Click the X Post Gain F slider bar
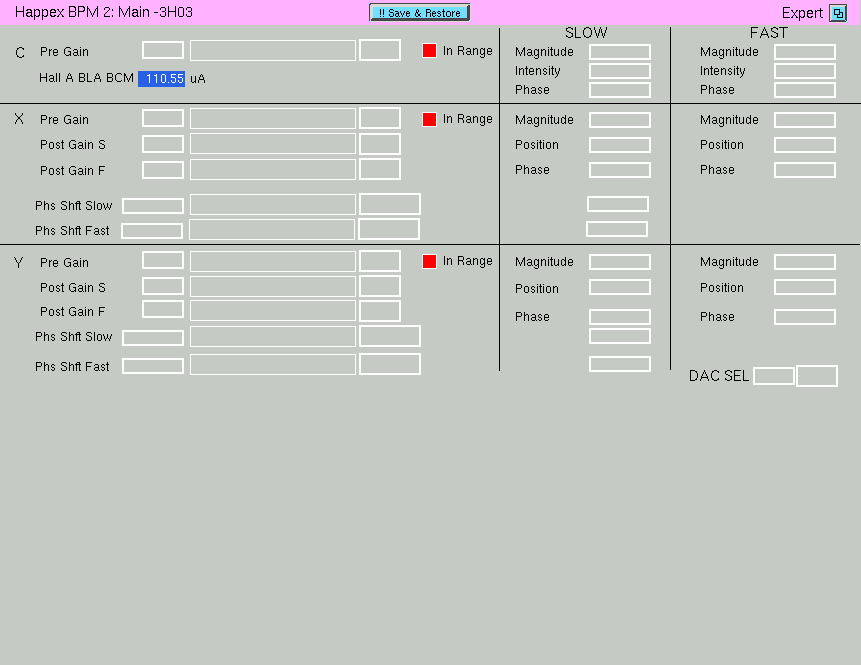861x665 pixels. [x=273, y=169]
